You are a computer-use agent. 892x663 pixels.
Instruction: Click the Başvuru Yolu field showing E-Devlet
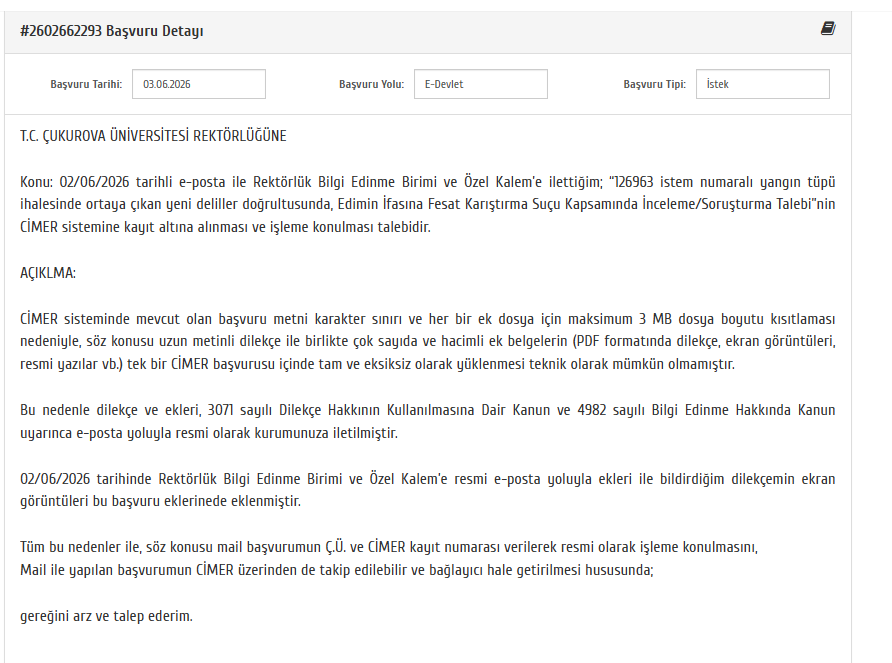click(481, 84)
